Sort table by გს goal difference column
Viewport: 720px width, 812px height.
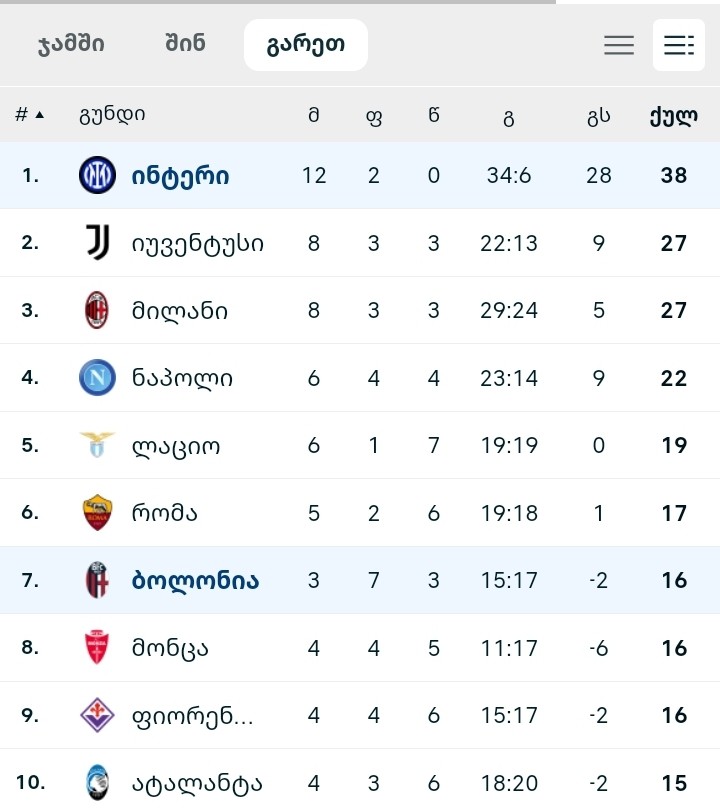[x=598, y=114]
